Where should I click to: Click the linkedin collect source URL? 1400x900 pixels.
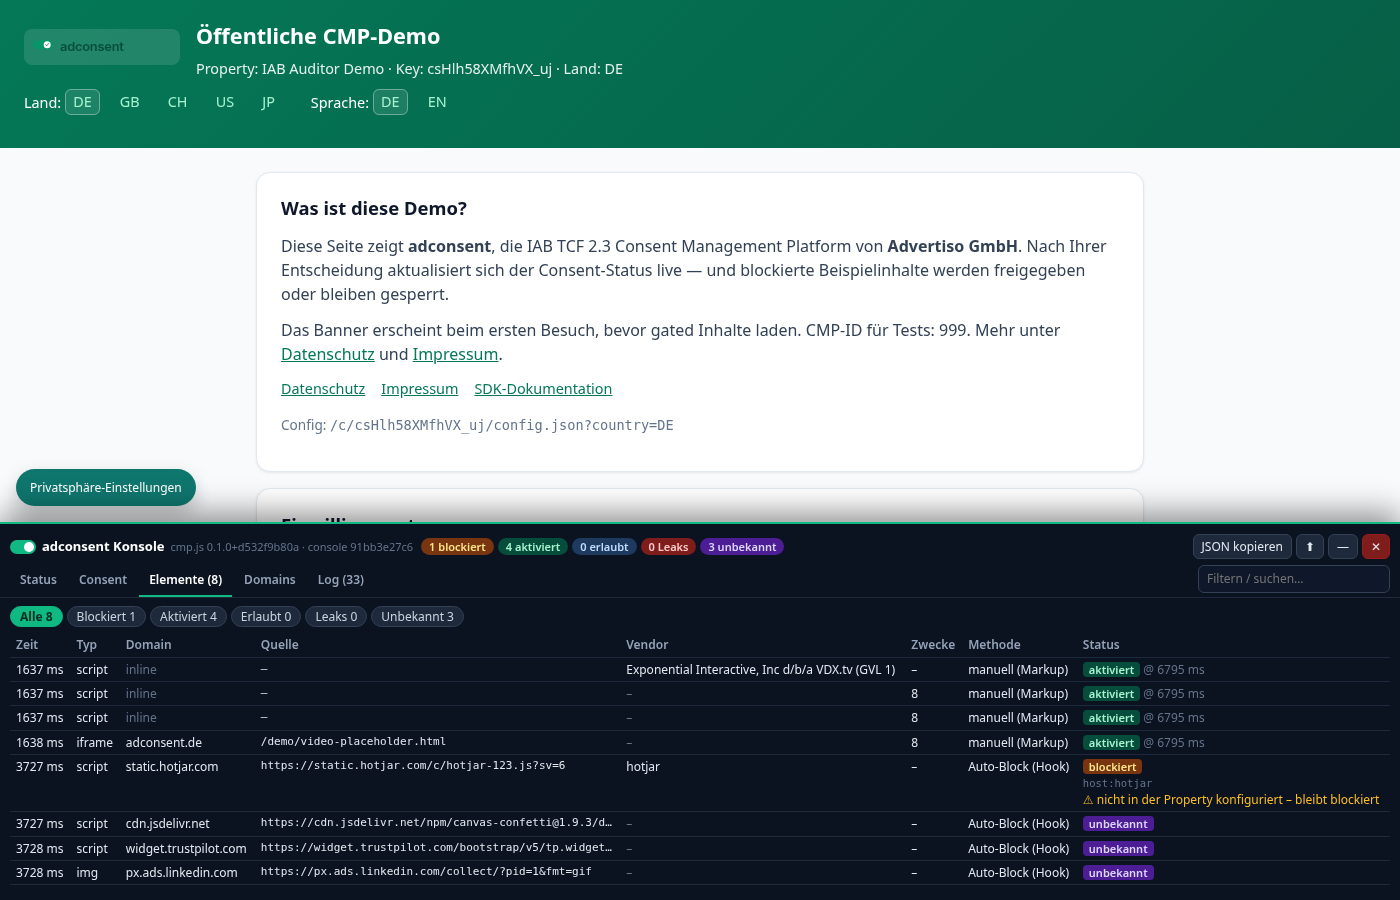426,872
